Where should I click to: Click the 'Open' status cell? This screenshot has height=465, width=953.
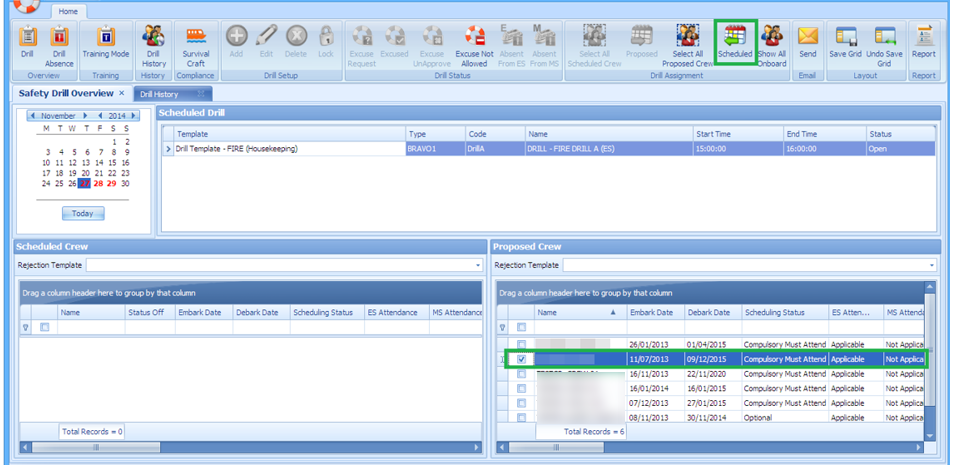(x=901, y=149)
